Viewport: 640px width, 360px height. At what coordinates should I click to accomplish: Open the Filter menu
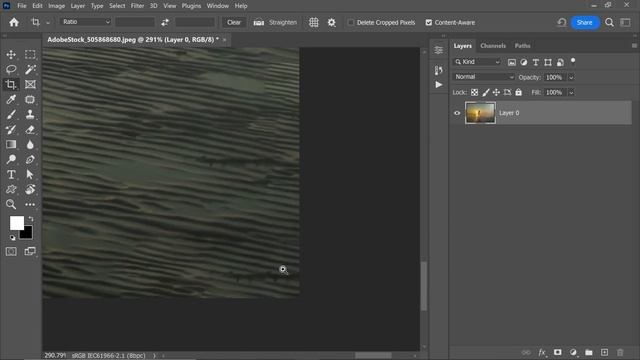[x=137, y=6]
